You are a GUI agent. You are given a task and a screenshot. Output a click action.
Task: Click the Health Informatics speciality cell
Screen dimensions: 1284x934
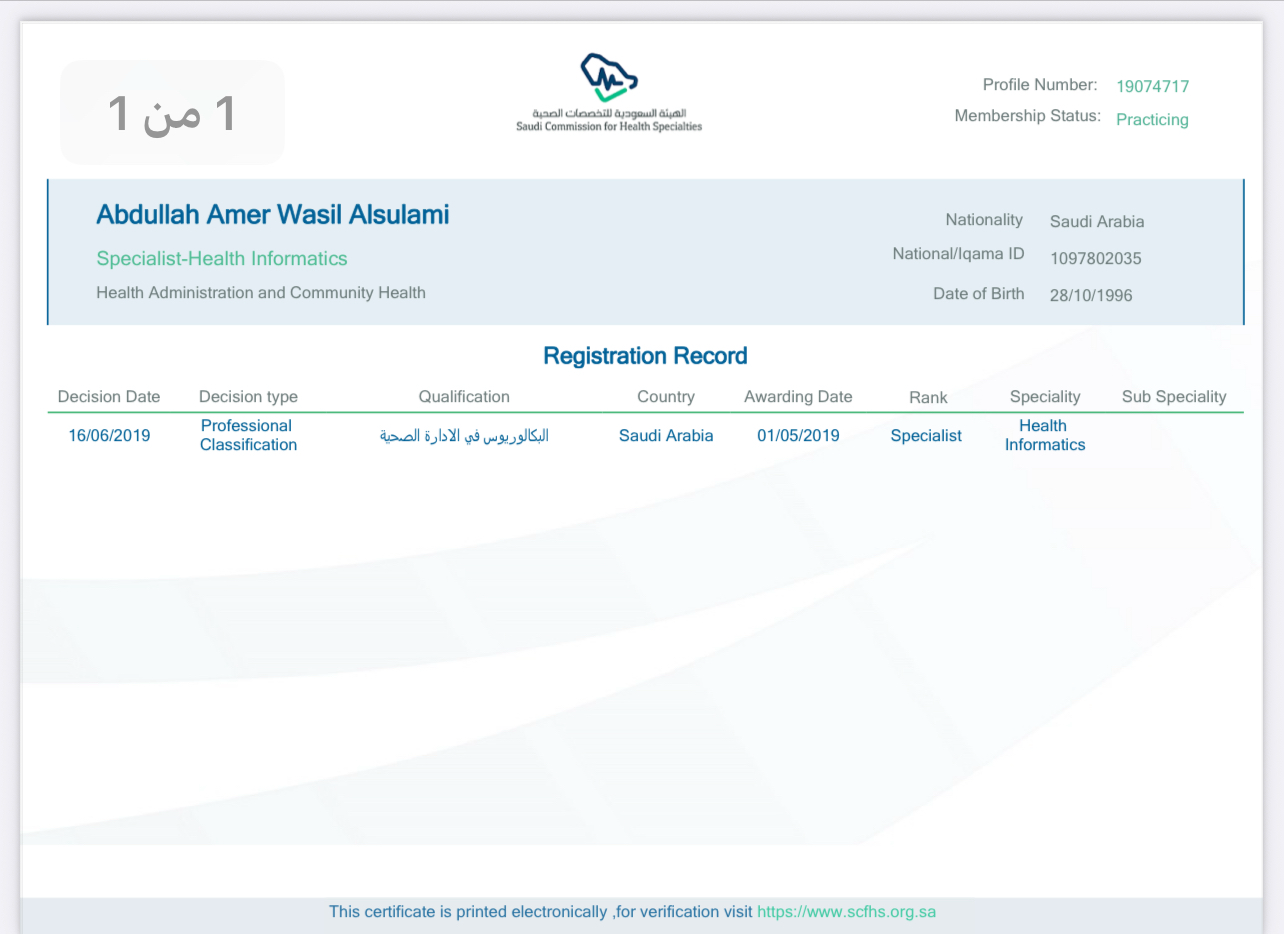pos(1044,435)
